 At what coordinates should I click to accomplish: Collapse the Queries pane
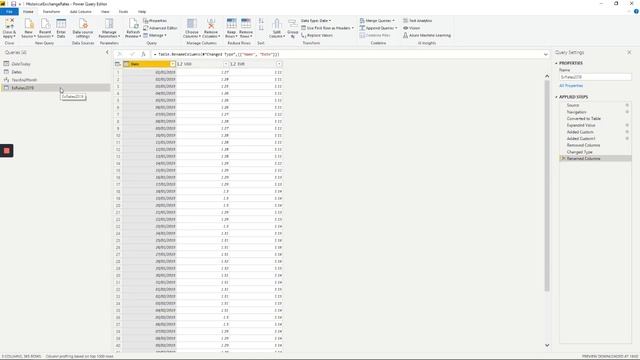[107, 52]
